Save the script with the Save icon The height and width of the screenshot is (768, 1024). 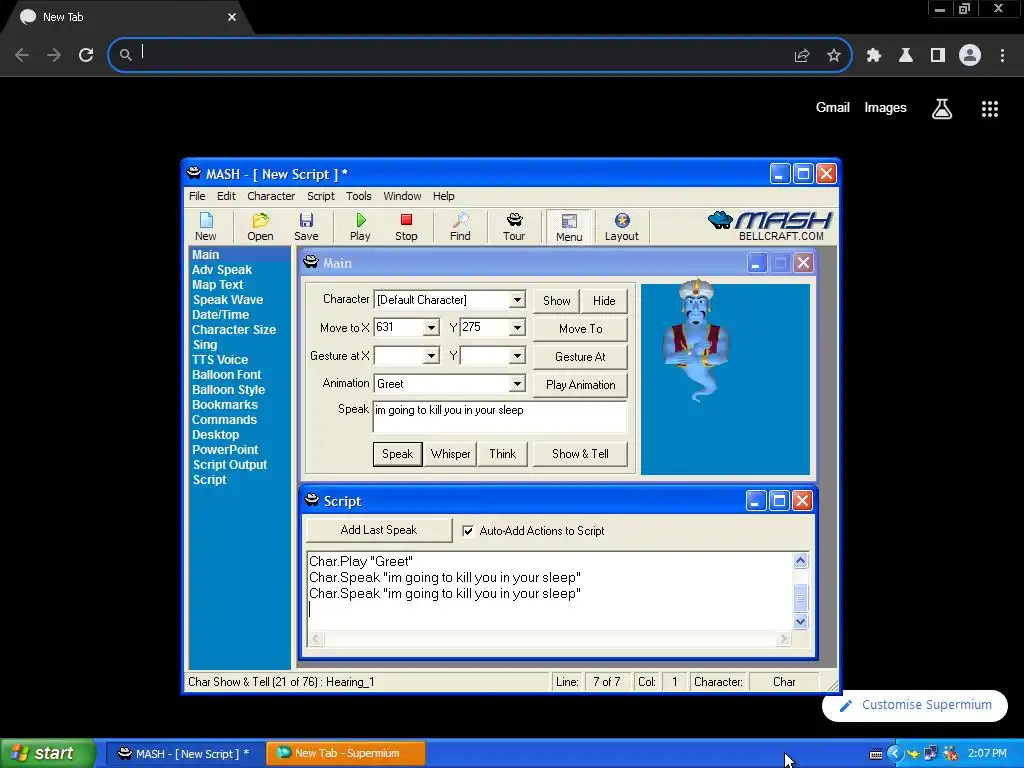306,227
